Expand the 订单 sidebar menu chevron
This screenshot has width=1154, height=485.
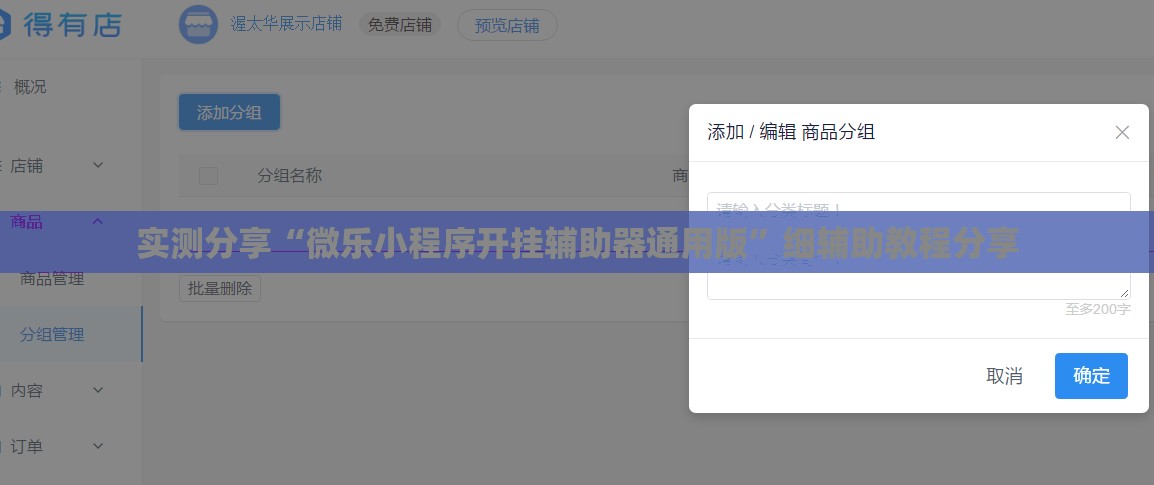click(98, 446)
